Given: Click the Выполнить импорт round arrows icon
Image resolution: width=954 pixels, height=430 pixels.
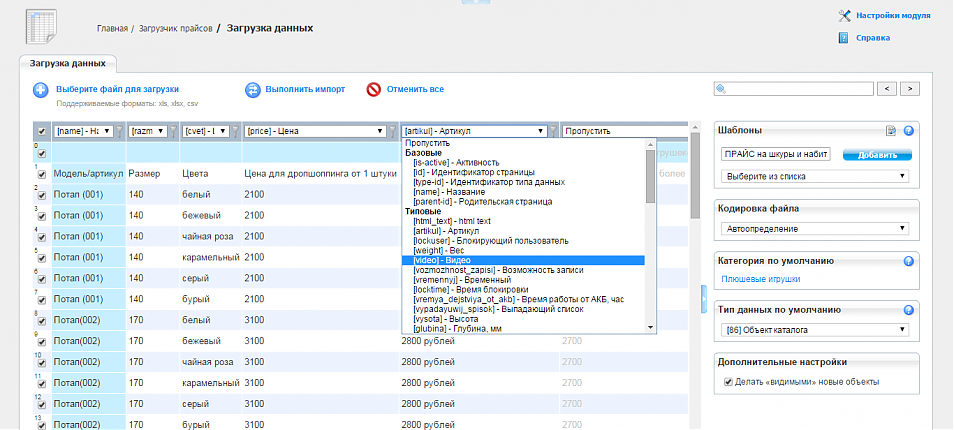Looking at the screenshot, I should click(x=253, y=90).
